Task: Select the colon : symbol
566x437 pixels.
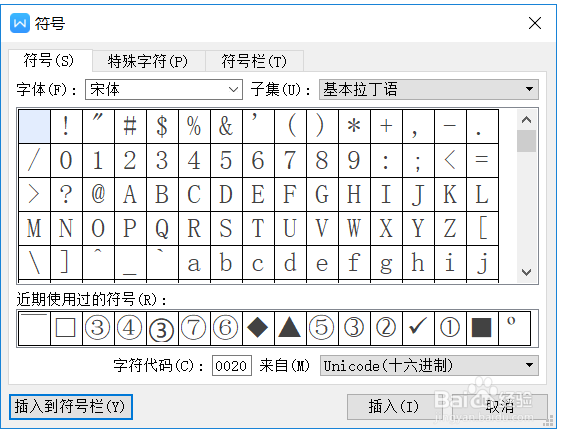Action: click(x=386, y=161)
